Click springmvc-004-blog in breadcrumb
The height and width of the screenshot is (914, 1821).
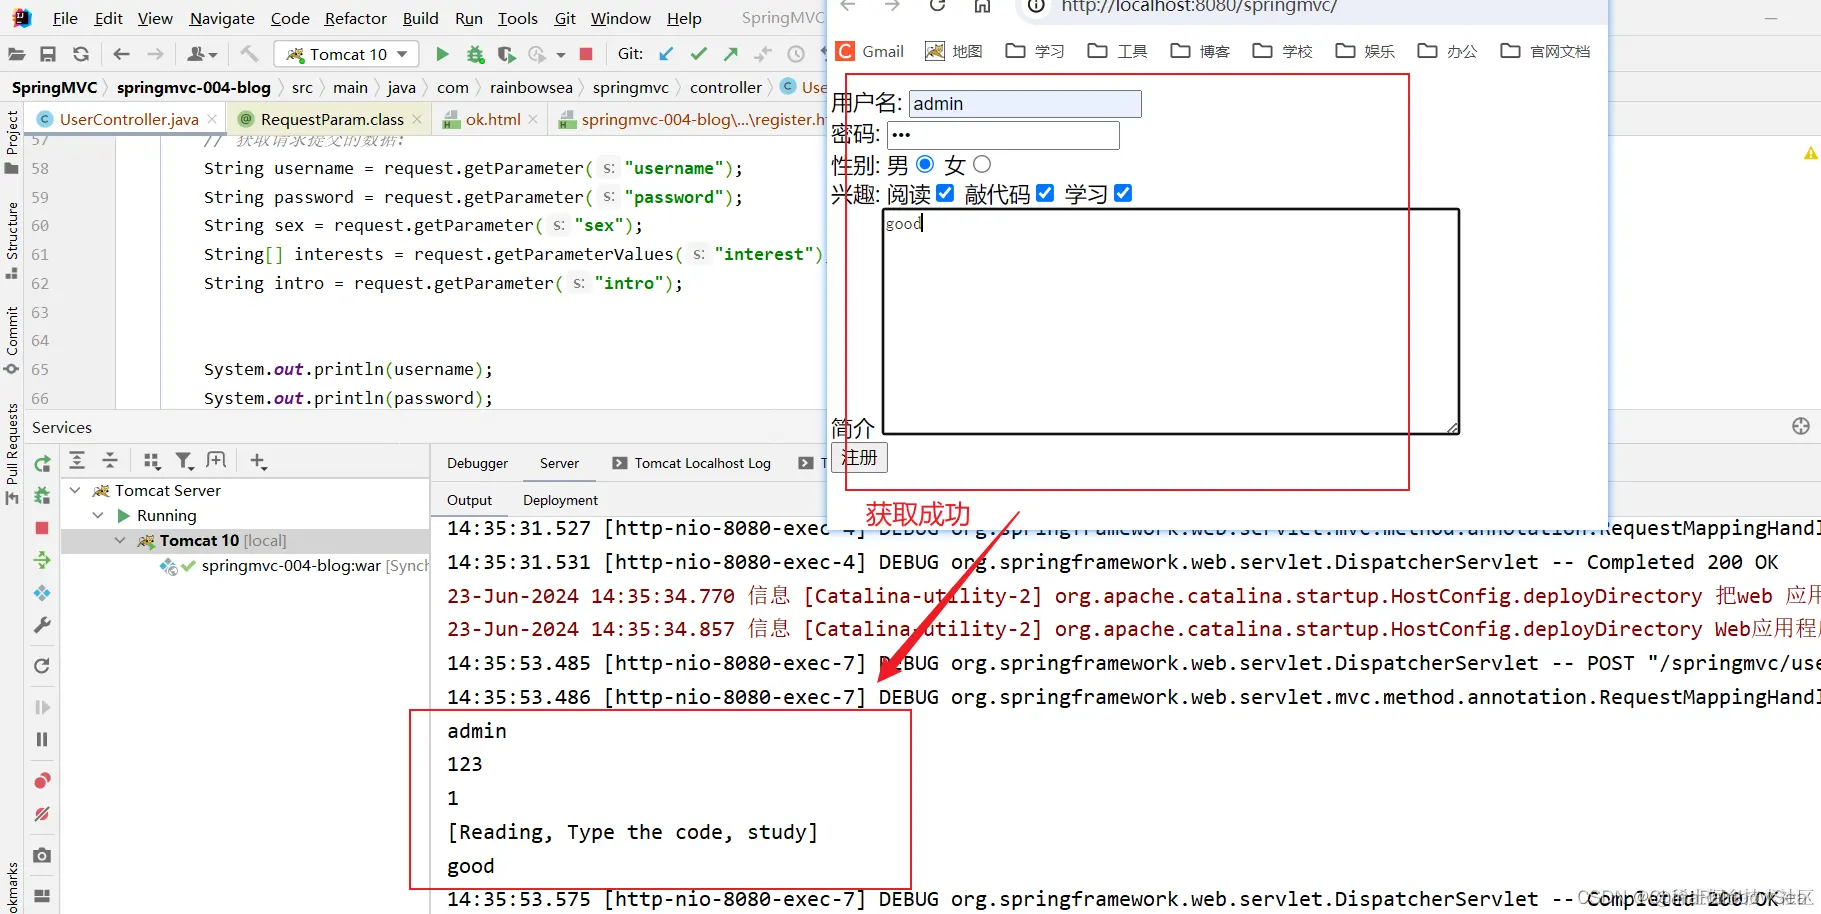click(193, 87)
